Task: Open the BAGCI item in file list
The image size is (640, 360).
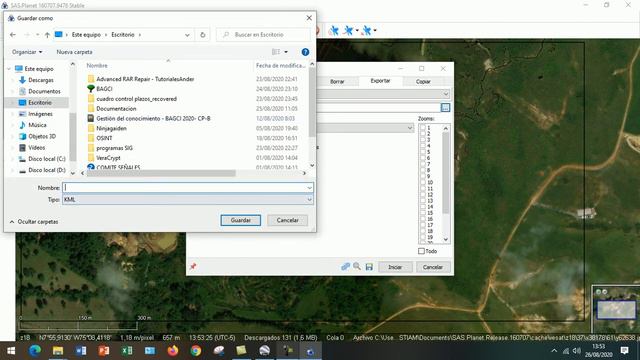Action: pos(104,89)
